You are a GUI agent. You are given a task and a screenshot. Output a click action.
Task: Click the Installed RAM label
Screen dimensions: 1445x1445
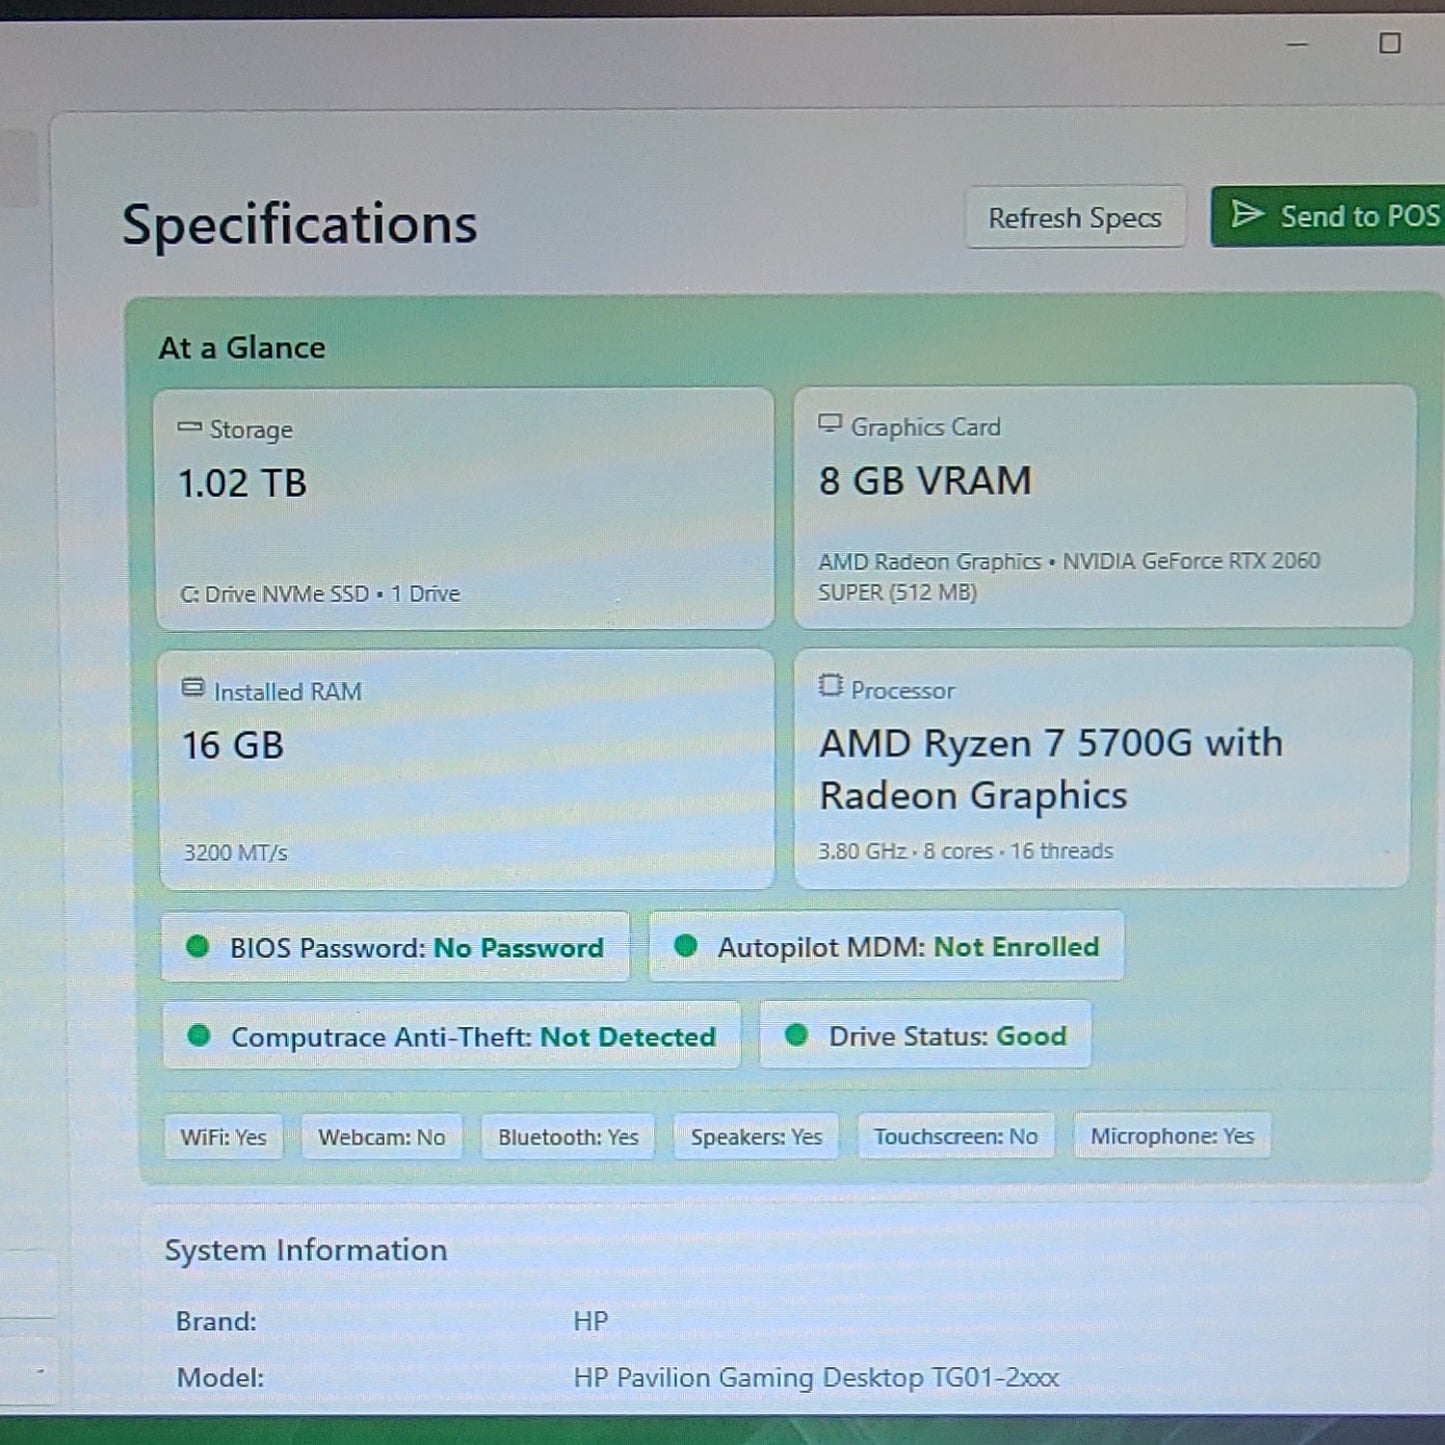(x=288, y=692)
